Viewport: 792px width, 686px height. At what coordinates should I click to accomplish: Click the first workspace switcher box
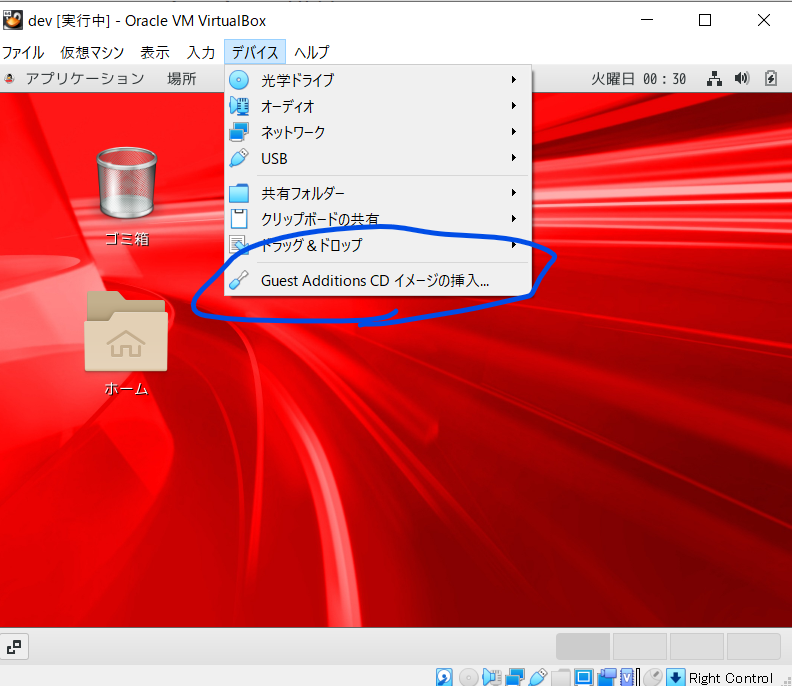583,647
